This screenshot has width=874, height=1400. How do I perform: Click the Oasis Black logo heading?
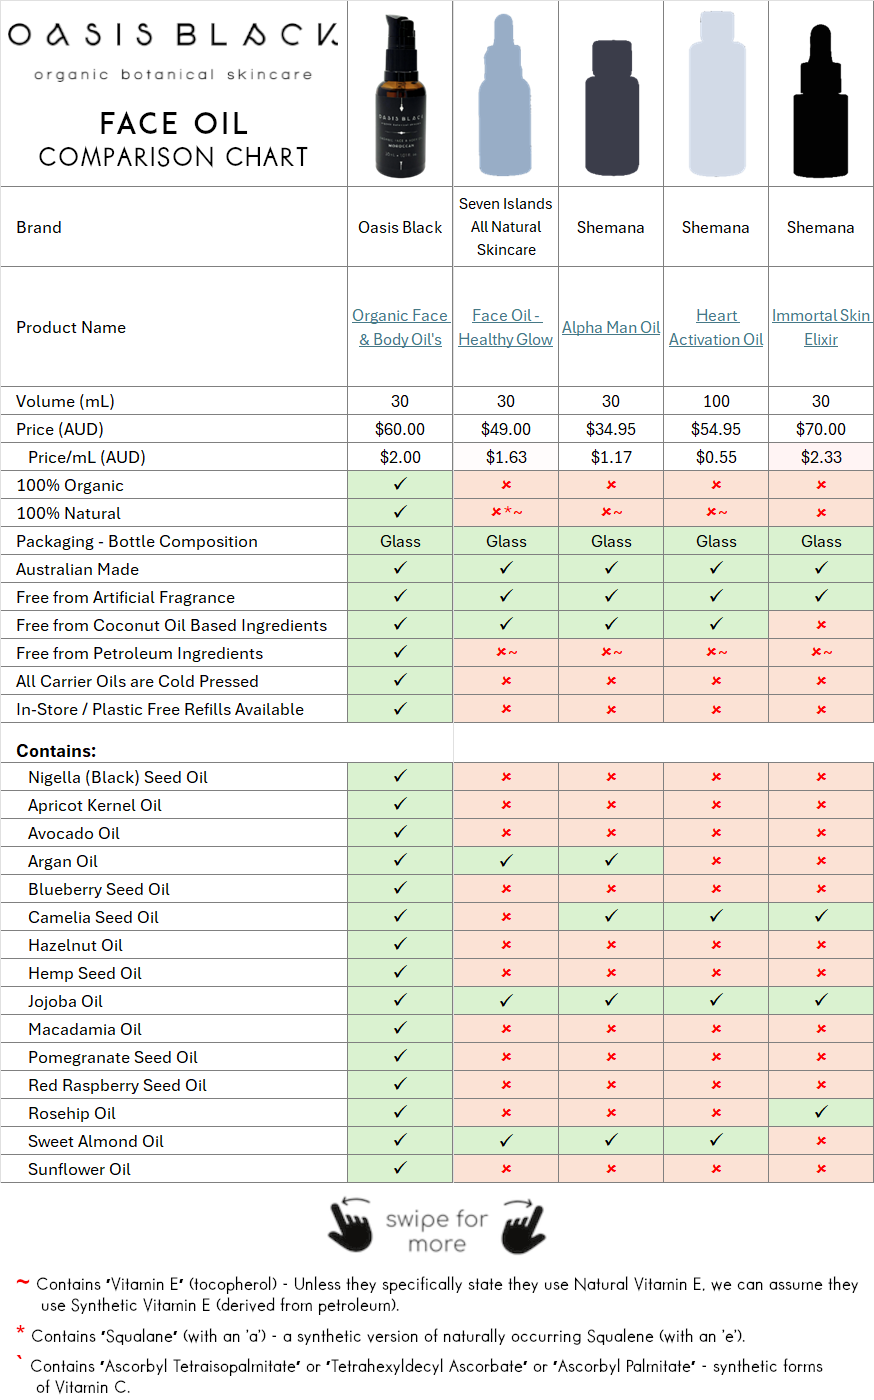click(x=173, y=36)
